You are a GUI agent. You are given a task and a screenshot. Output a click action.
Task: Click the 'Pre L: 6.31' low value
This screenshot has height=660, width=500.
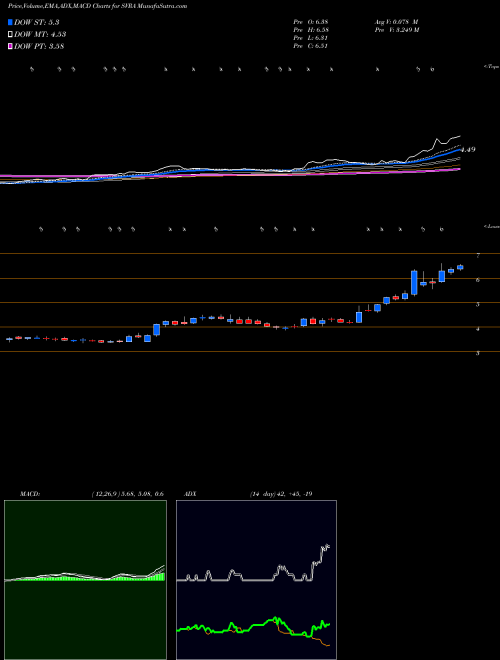click(311, 38)
